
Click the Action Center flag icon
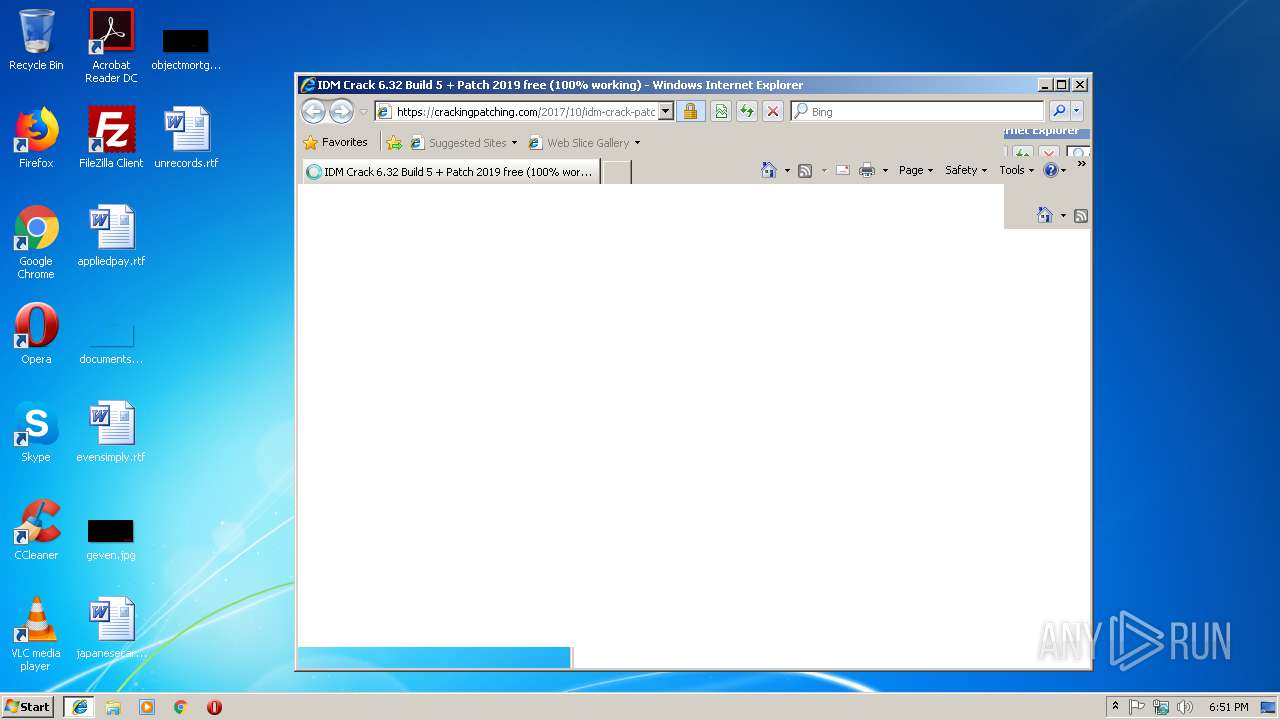pyautogui.click(x=1137, y=707)
